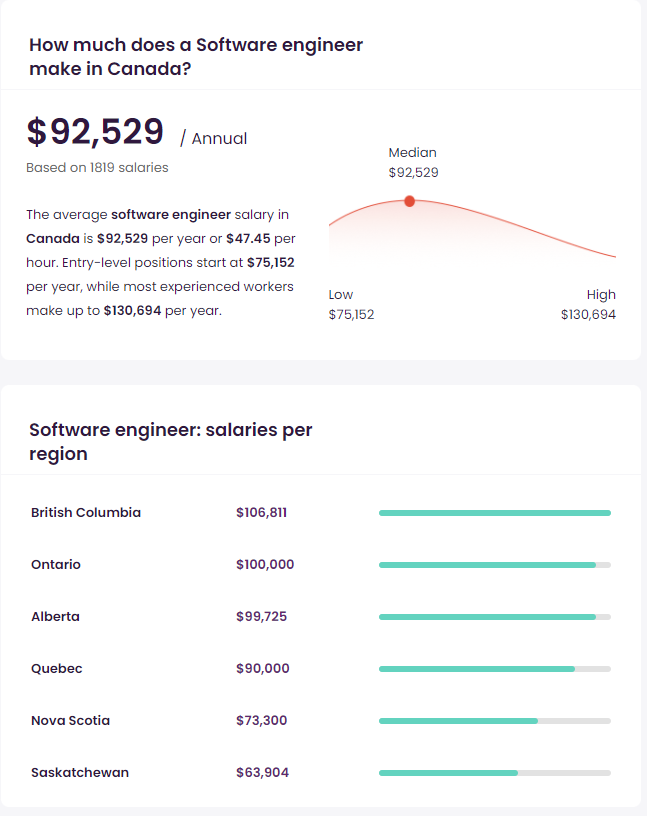Select the Low $75,152 label
The image size is (647, 816).
pyautogui.click(x=351, y=305)
